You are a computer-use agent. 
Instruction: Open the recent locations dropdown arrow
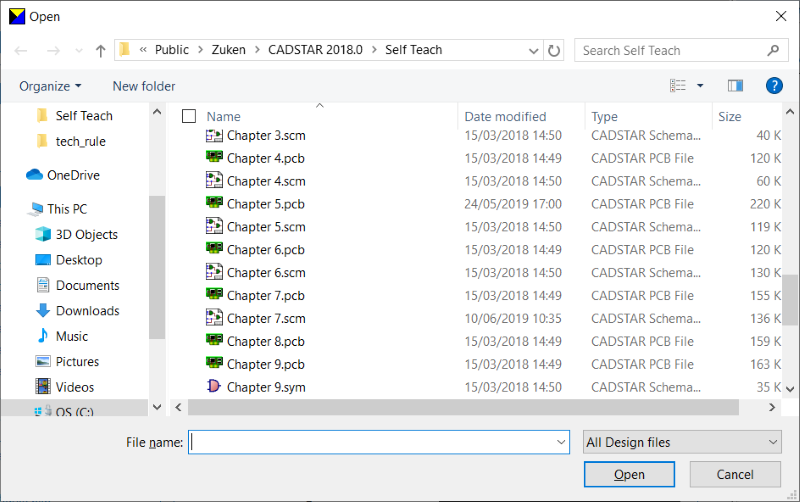pos(79,51)
